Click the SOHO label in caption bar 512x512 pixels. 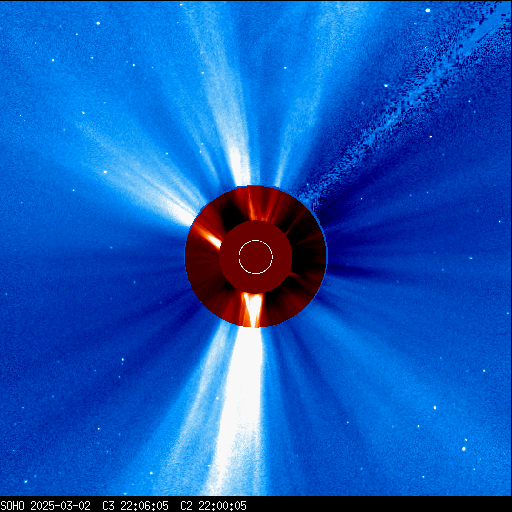pyautogui.click(x=13, y=506)
